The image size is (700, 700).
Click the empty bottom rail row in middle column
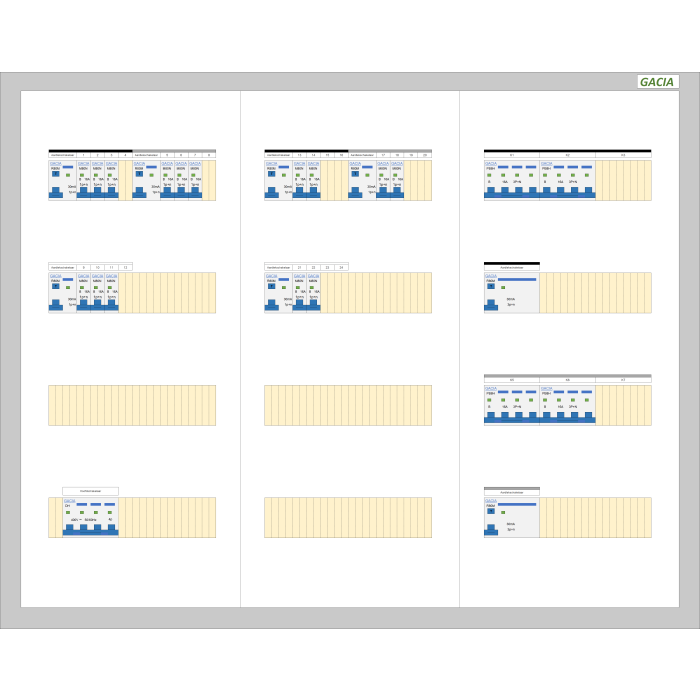348,518
